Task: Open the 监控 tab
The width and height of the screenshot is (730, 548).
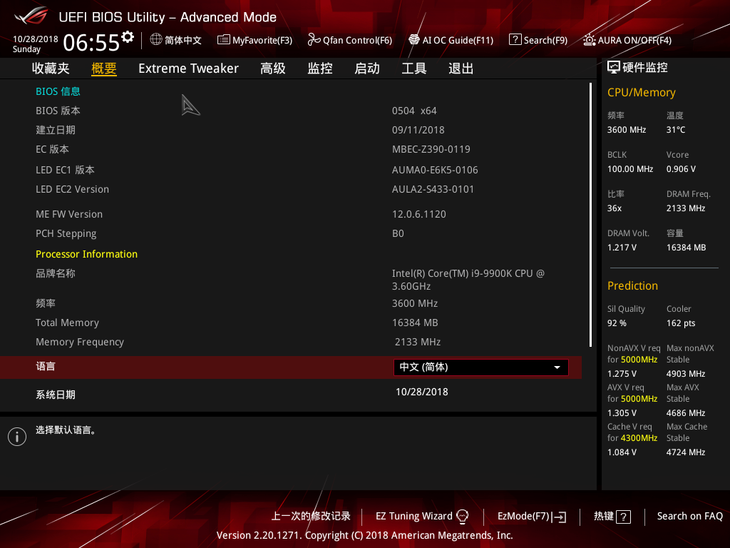Action: coord(320,68)
